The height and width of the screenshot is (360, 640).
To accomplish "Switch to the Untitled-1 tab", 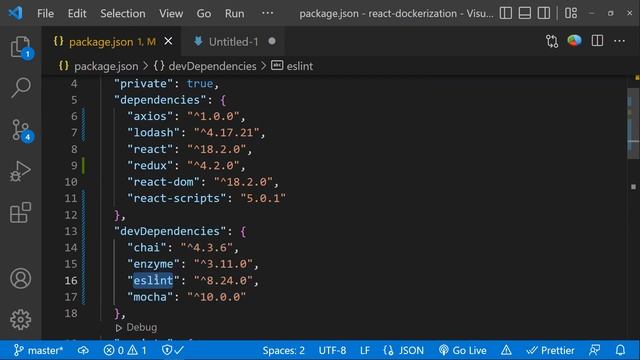I will [233, 42].
